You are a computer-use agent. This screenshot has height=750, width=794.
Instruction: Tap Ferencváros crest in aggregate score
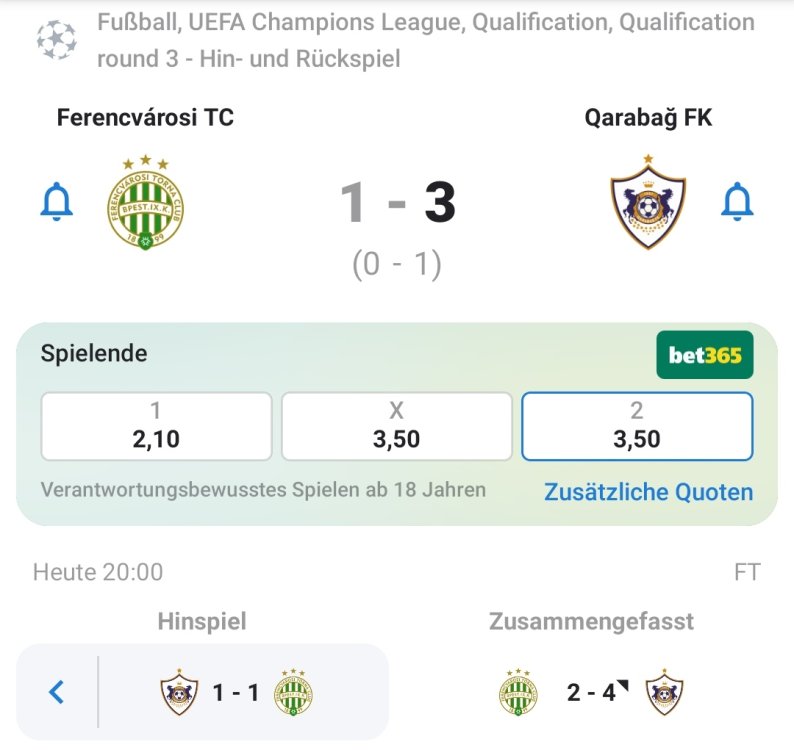(518, 692)
